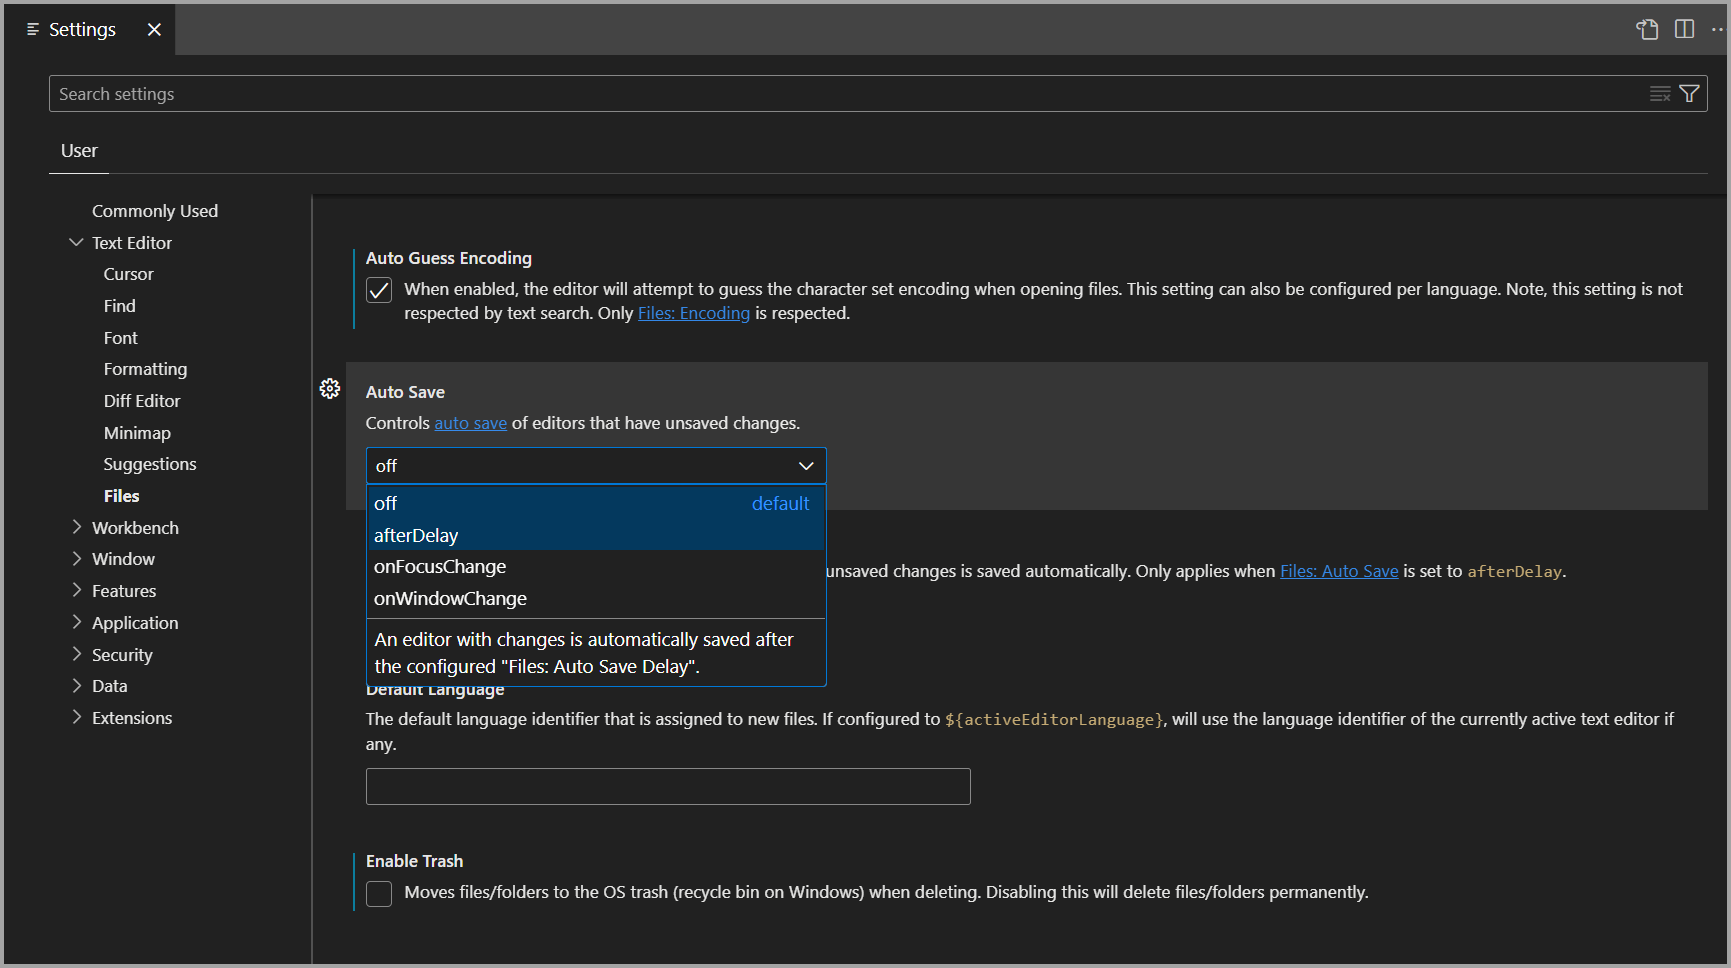Open Settings JSON via the toolbar icon
Viewport: 1731px width, 968px height.
(1646, 29)
